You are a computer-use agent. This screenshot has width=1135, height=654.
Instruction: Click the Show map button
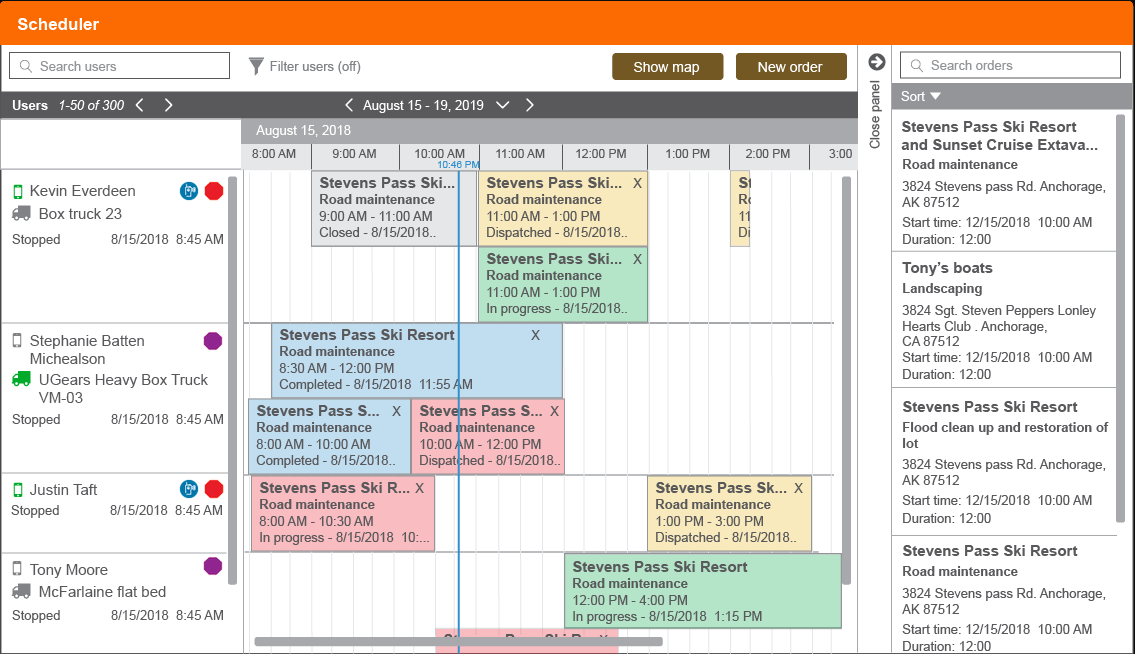pos(667,67)
